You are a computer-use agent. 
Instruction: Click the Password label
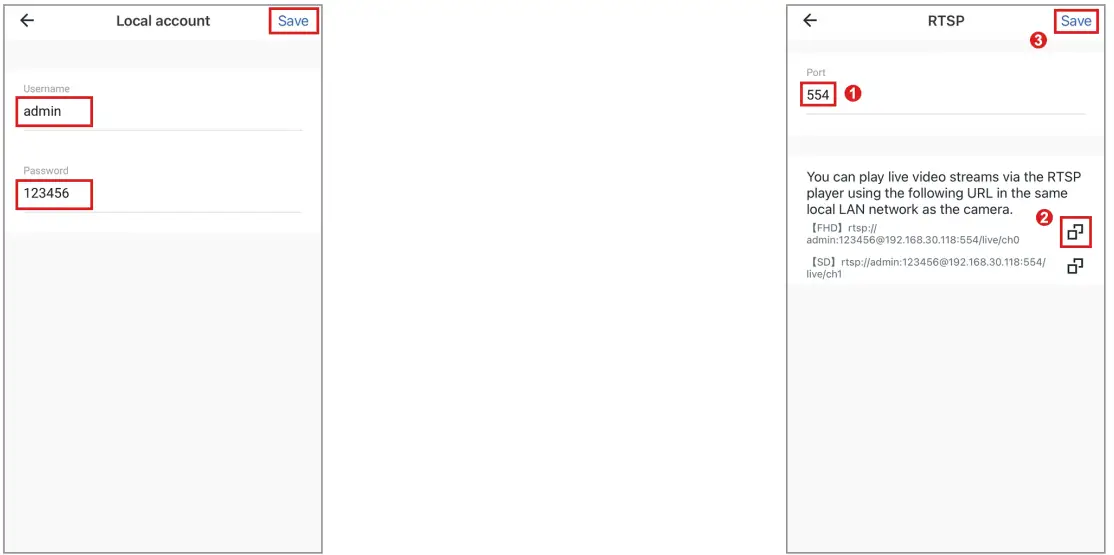pos(46,171)
